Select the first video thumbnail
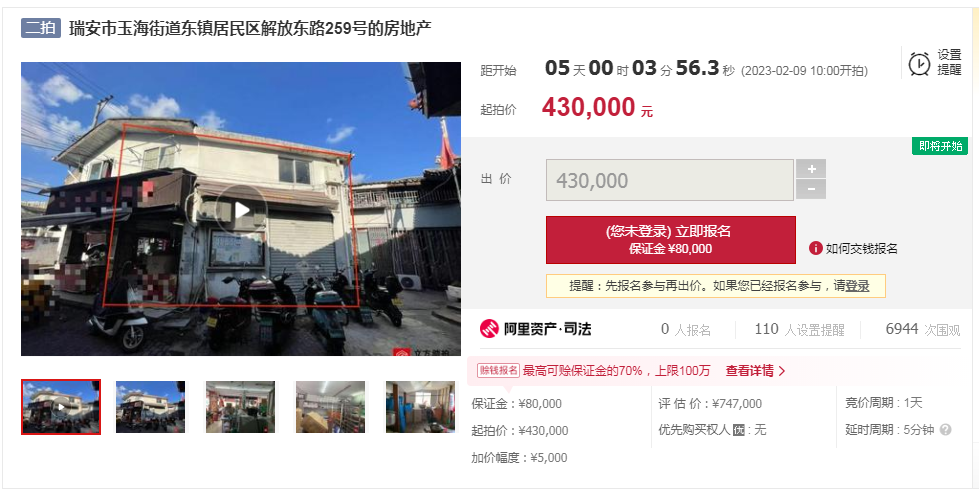The image size is (979, 494). tap(61, 407)
